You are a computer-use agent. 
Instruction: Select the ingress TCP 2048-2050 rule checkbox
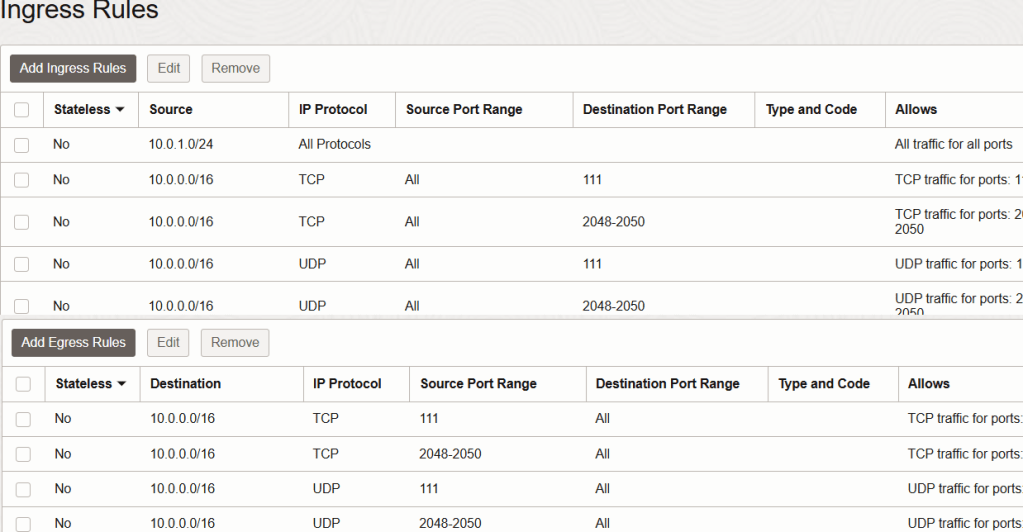(x=22, y=222)
